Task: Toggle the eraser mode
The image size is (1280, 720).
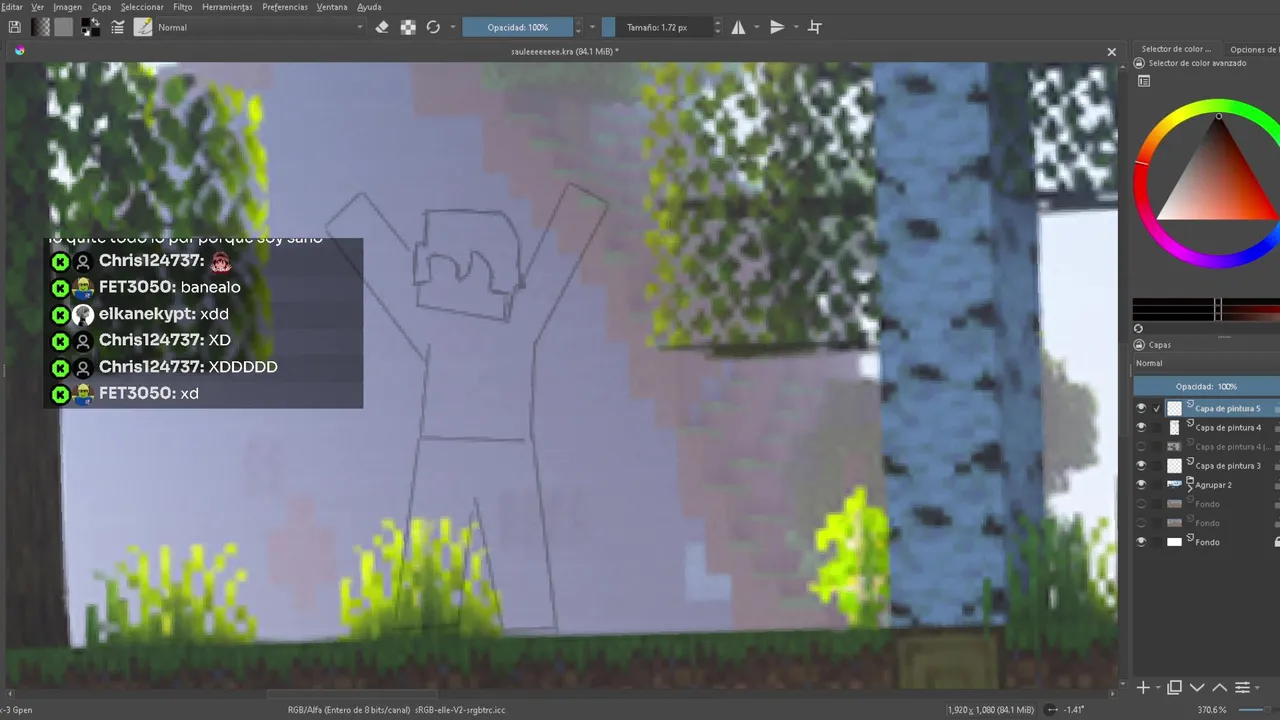Action: tap(381, 27)
